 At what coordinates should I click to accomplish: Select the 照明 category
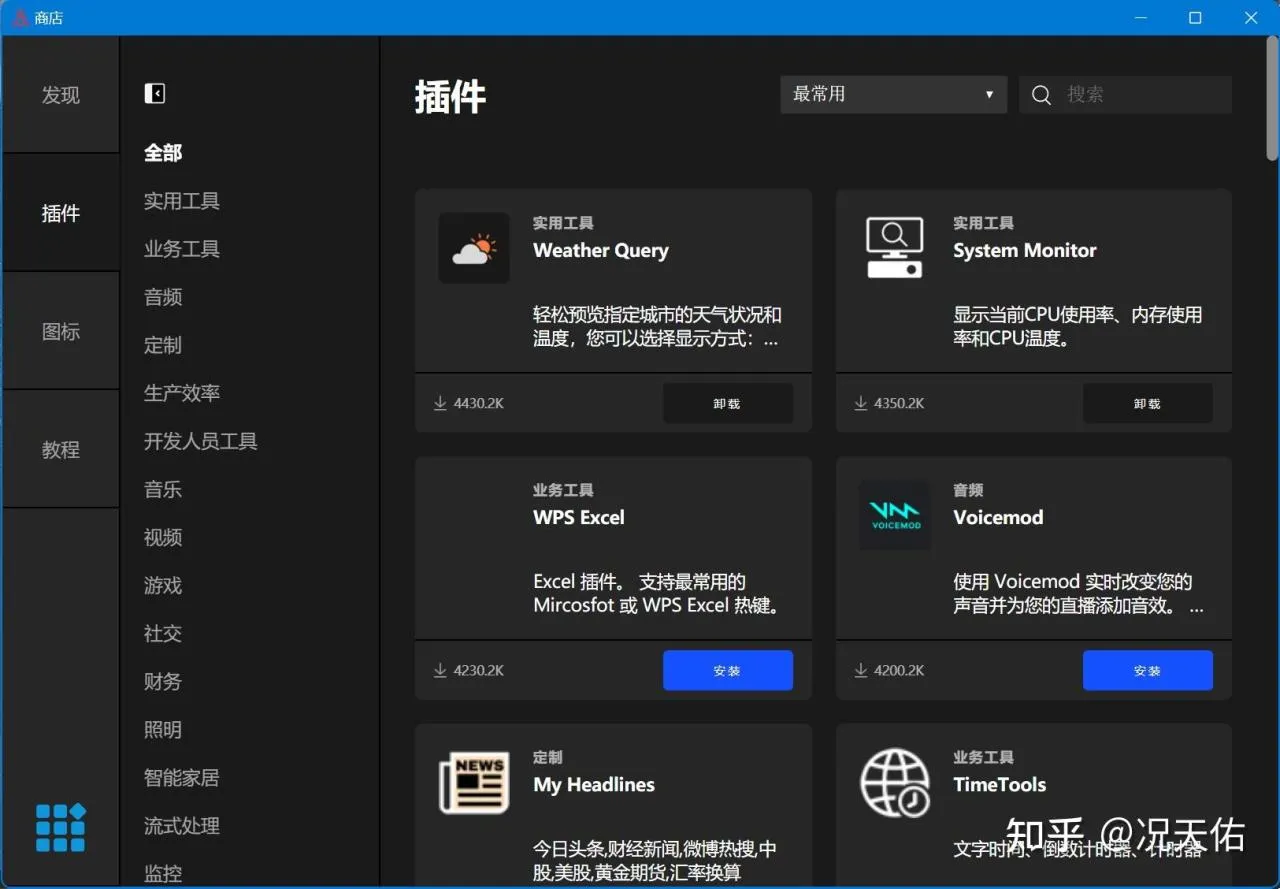163,729
